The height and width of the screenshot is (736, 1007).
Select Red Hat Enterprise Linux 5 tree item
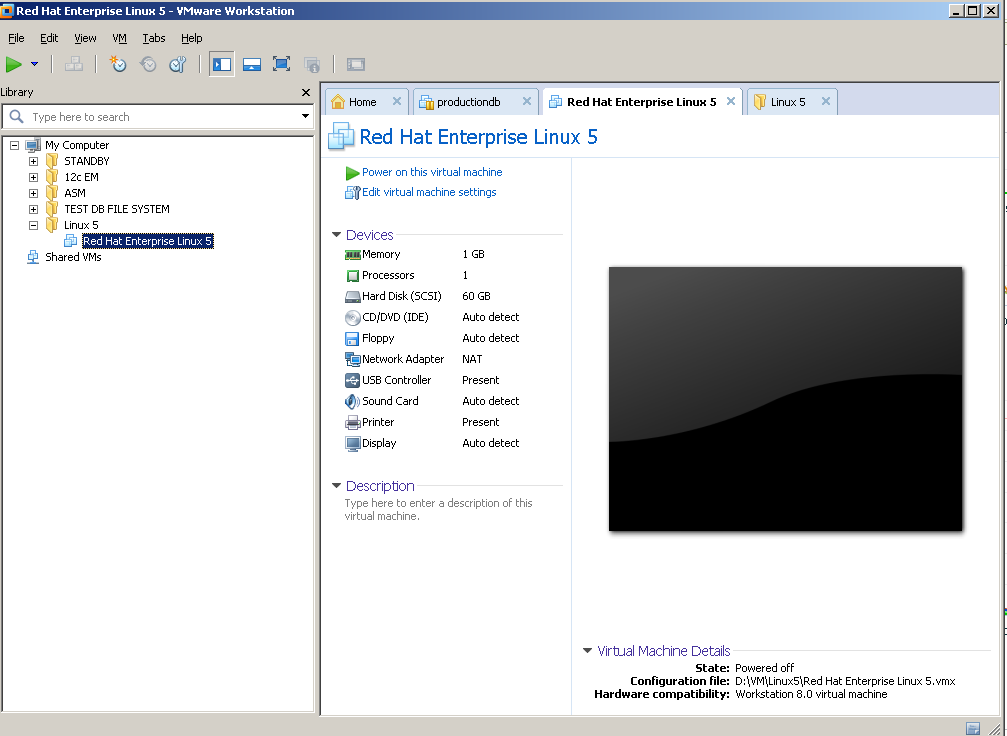[148, 241]
